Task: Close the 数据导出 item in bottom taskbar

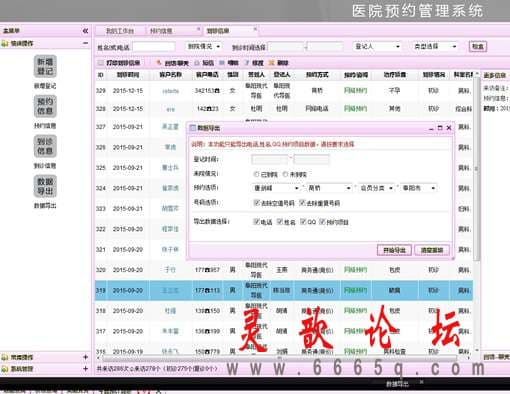Action: pyautogui.click(x=421, y=382)
